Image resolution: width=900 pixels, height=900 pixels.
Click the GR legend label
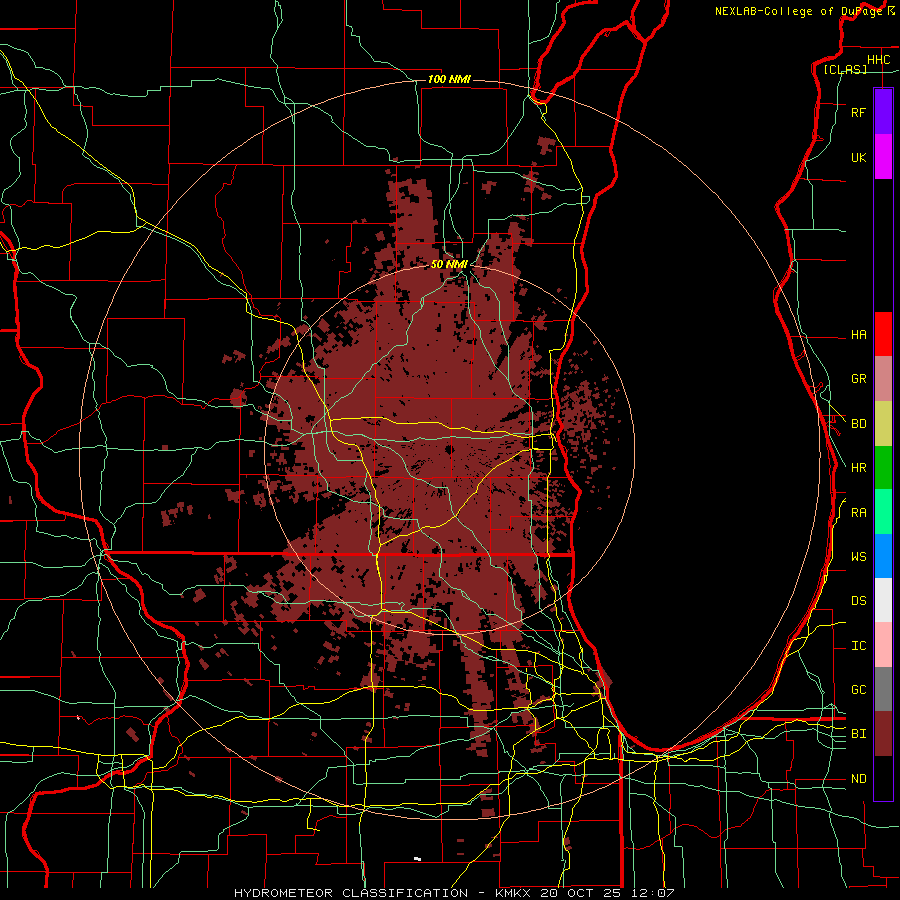click(858, 379)
